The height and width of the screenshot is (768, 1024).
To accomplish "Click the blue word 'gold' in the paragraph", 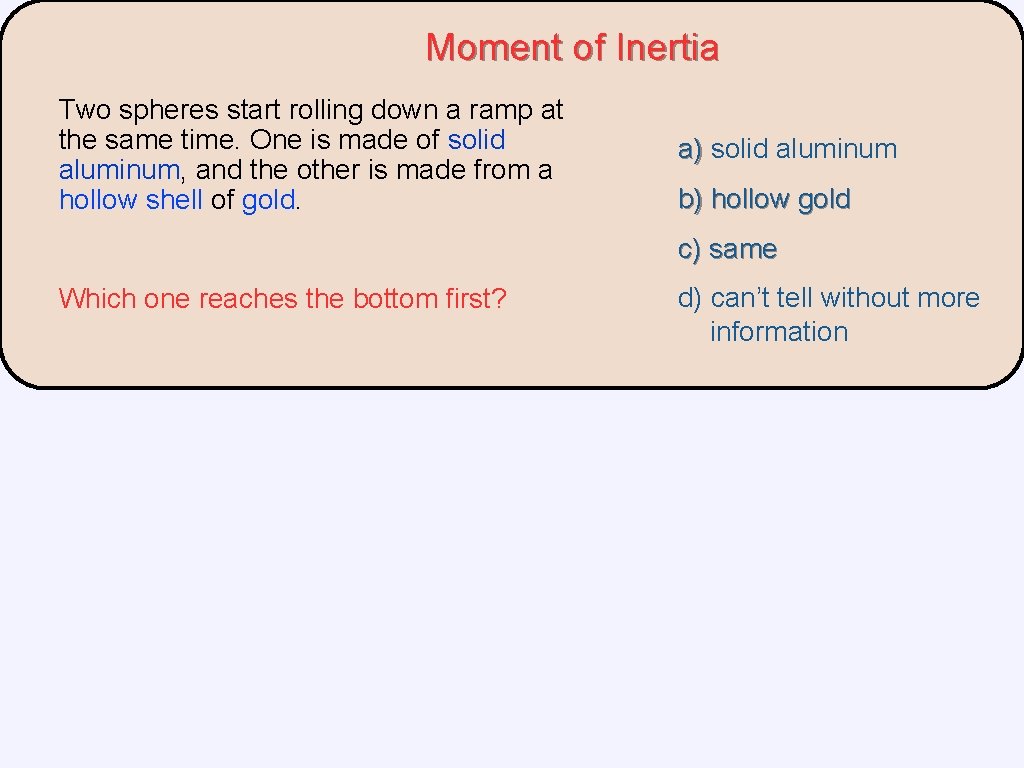I will point(268,199).
